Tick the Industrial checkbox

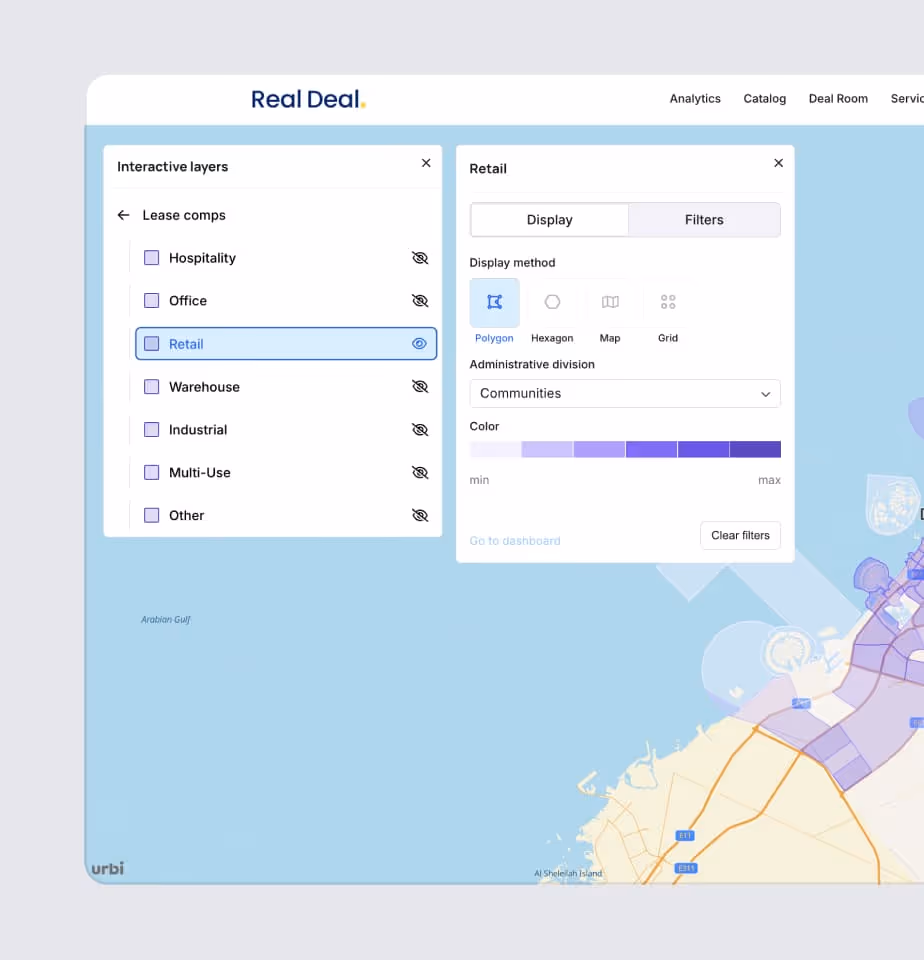click(151, 429)
